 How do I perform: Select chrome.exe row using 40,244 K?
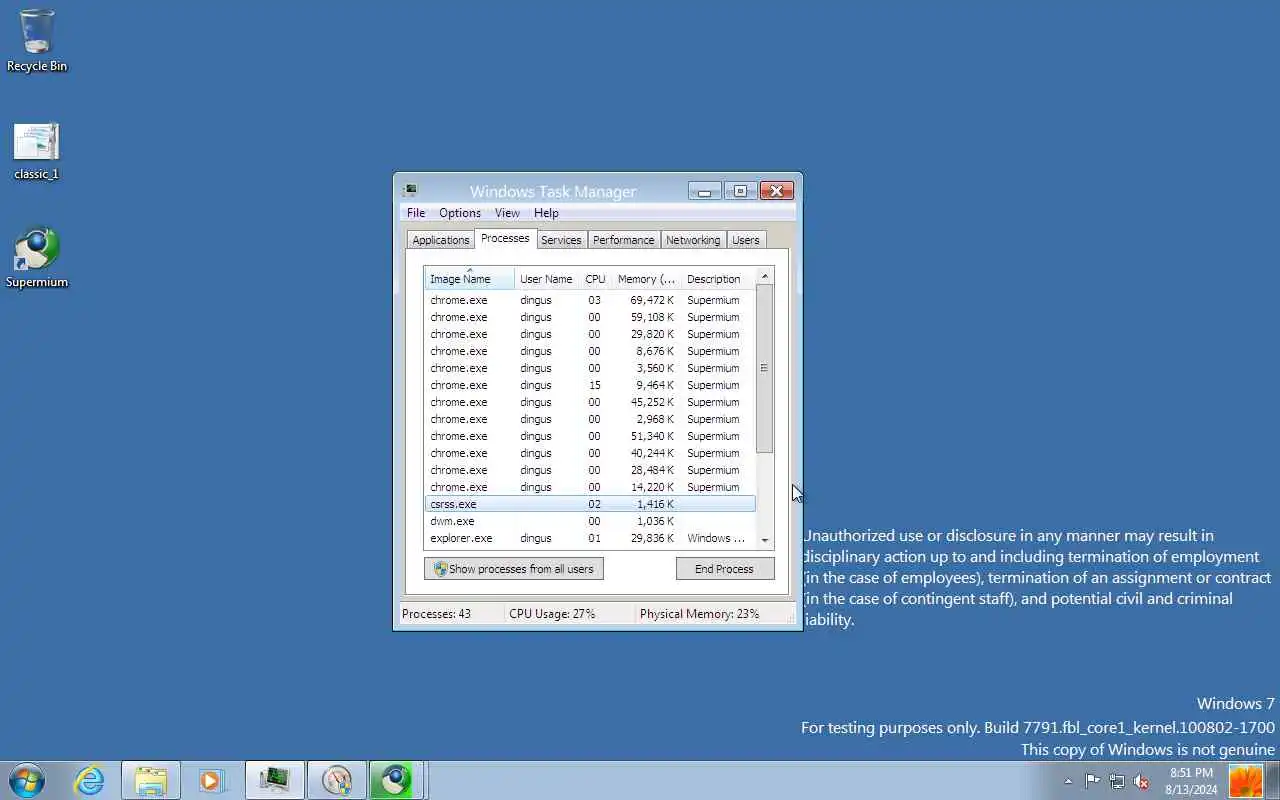point(590,453)
